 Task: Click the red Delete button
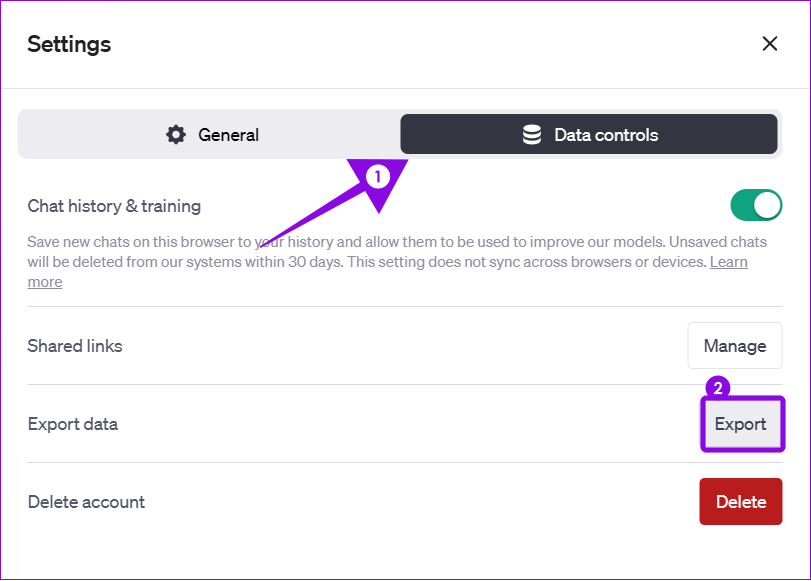point(741,502)
